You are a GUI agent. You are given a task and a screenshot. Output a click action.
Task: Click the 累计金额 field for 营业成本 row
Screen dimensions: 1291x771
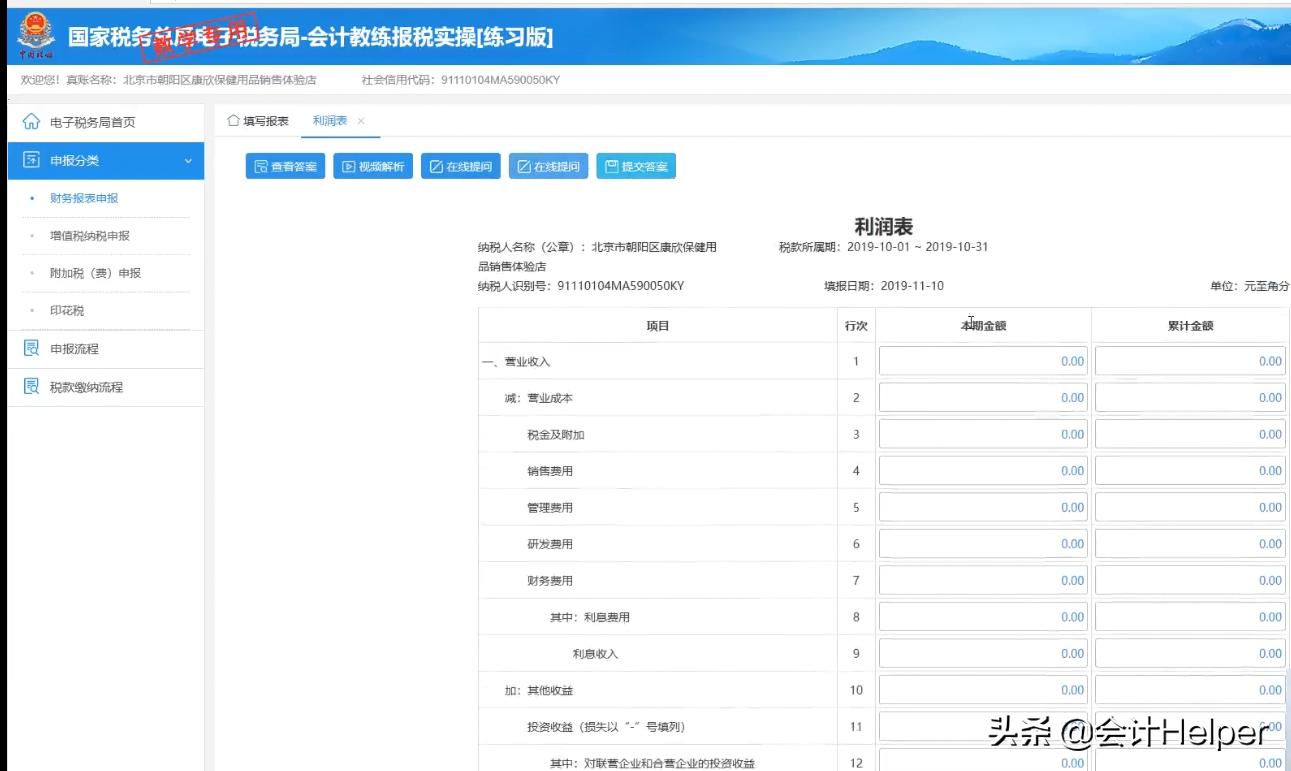coord(1189,397)
